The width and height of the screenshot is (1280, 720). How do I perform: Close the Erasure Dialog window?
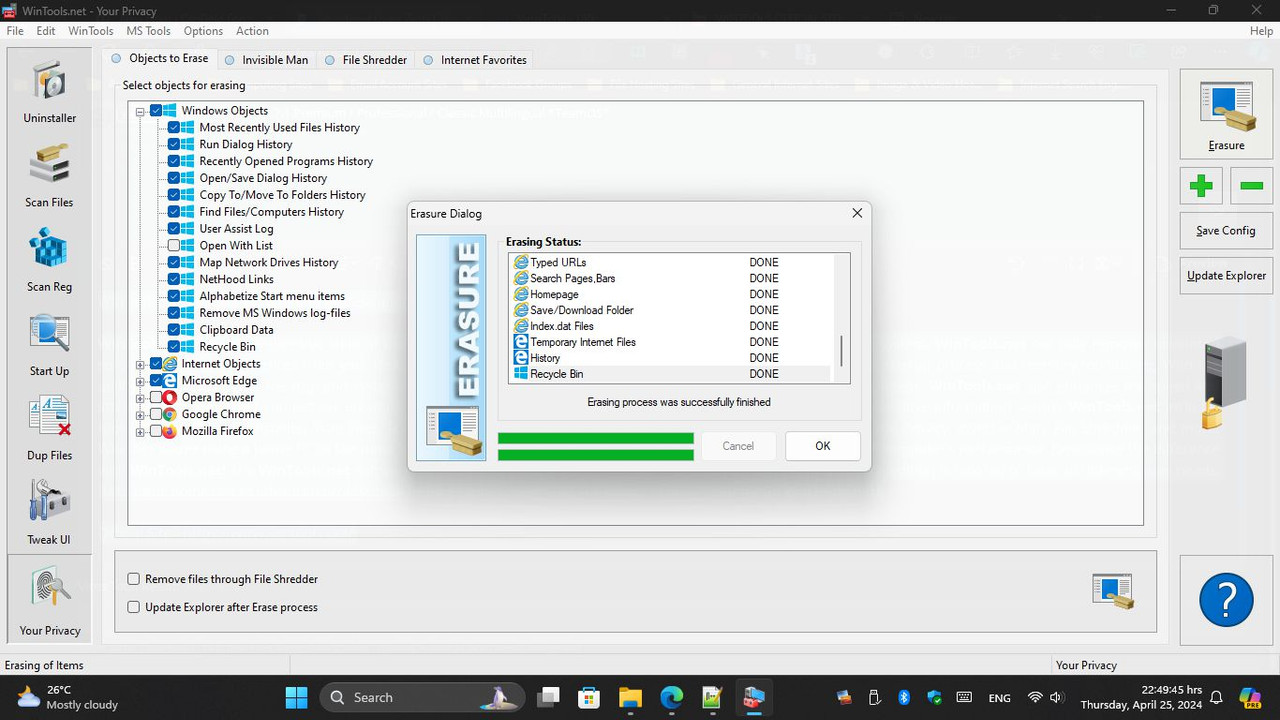point(857,213)
